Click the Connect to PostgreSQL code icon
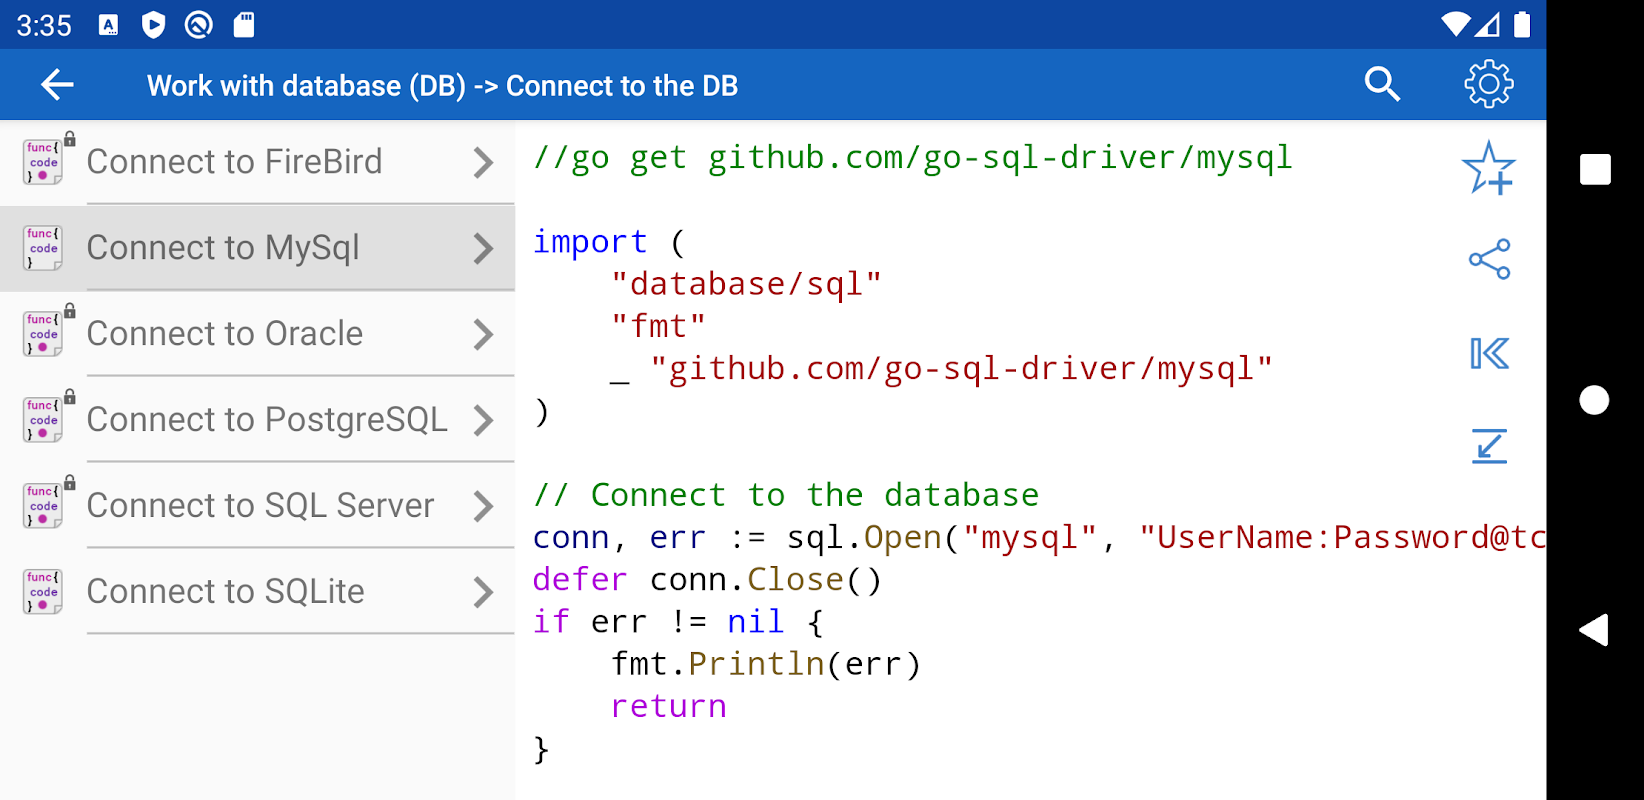Screen dimensions: 1644x800 click(x=44, y=419)
